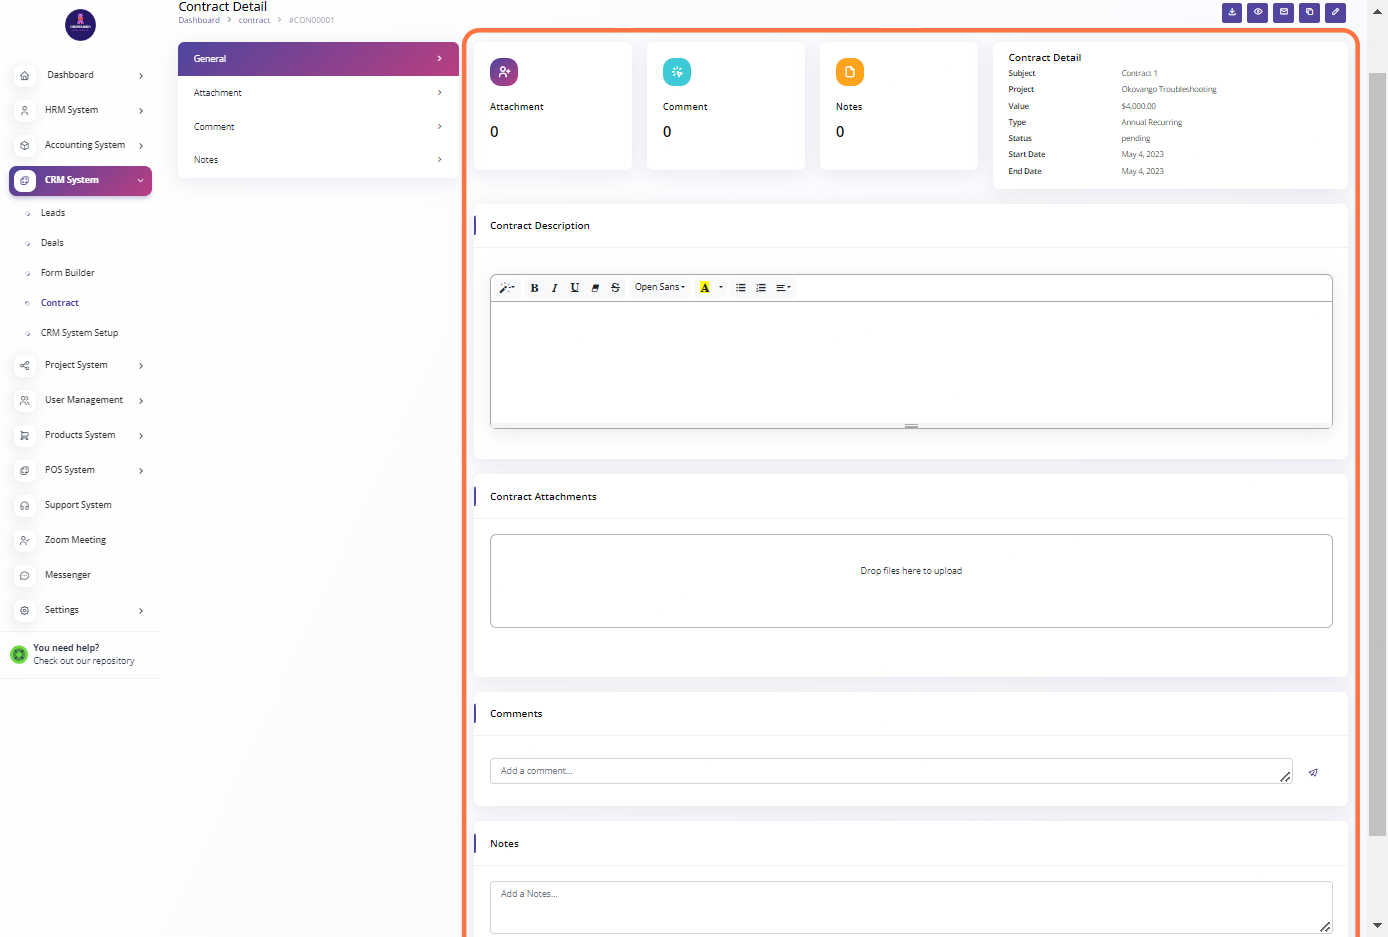This screenshot has height=937, width=1388.
Task: Click the envelope email icon button
Action: pyautogui.click(x=1284, y=13)
